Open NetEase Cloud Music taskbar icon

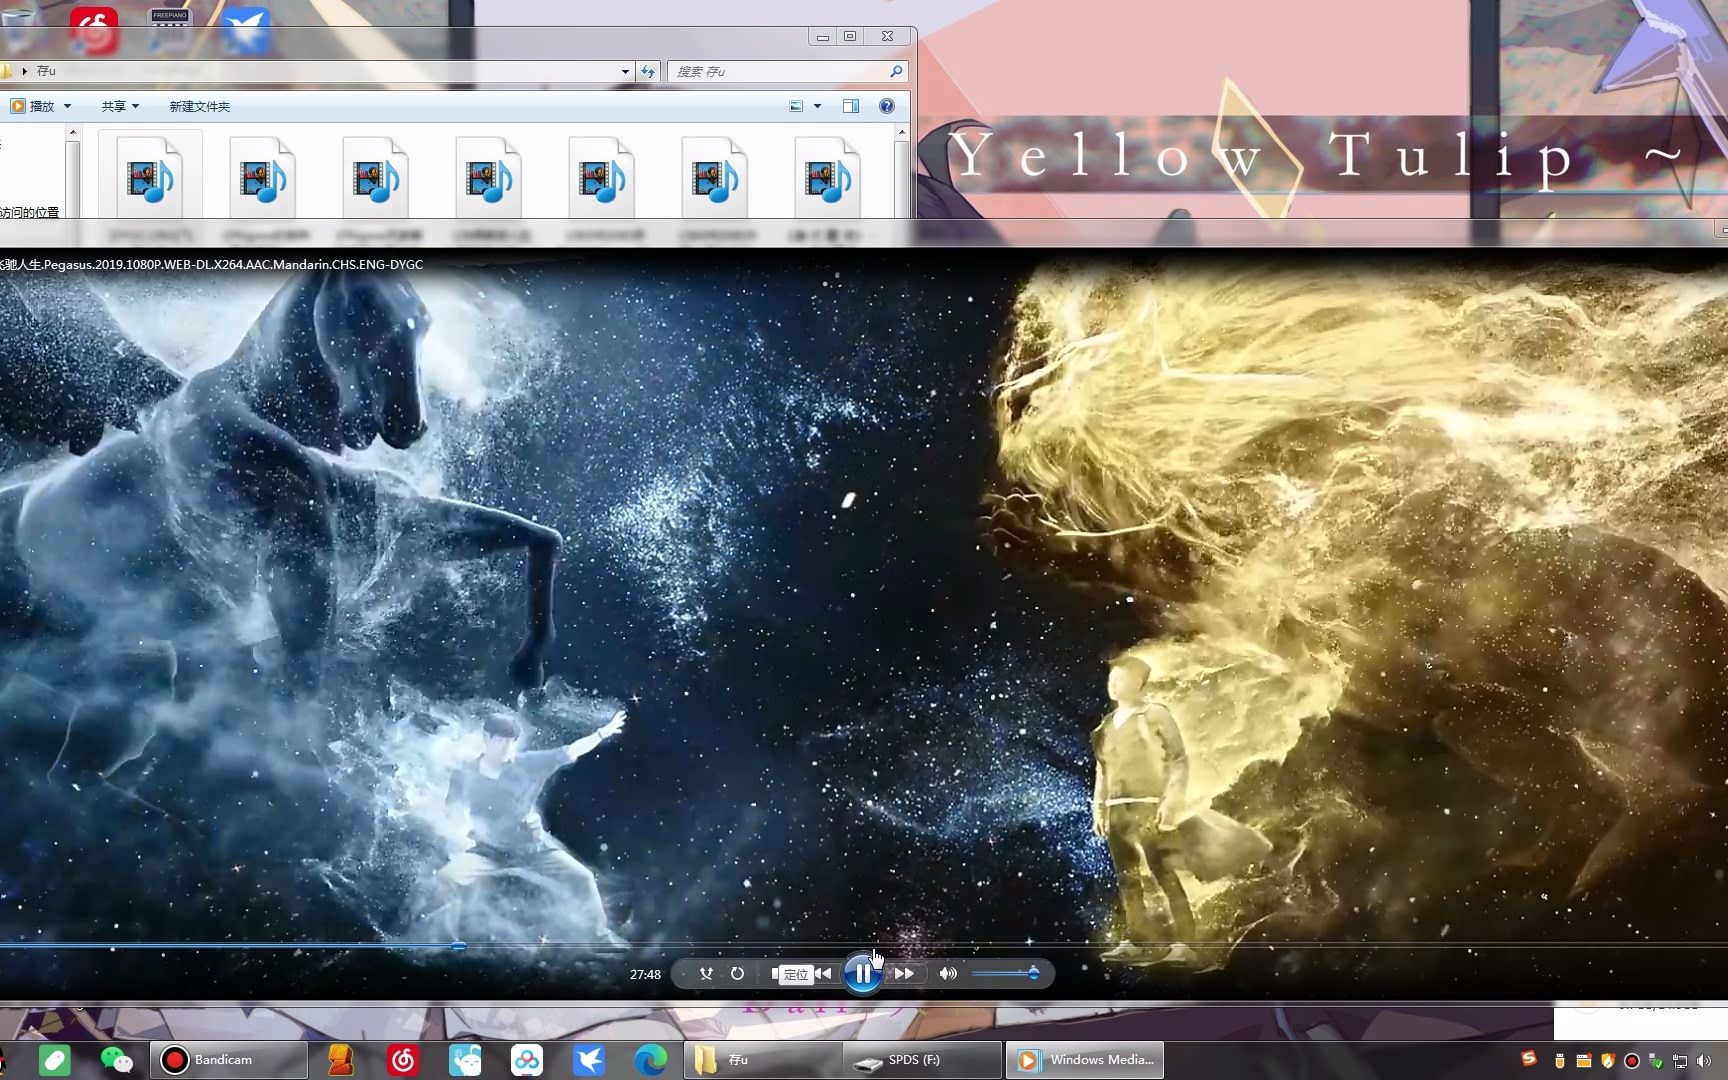[403, 1060]
